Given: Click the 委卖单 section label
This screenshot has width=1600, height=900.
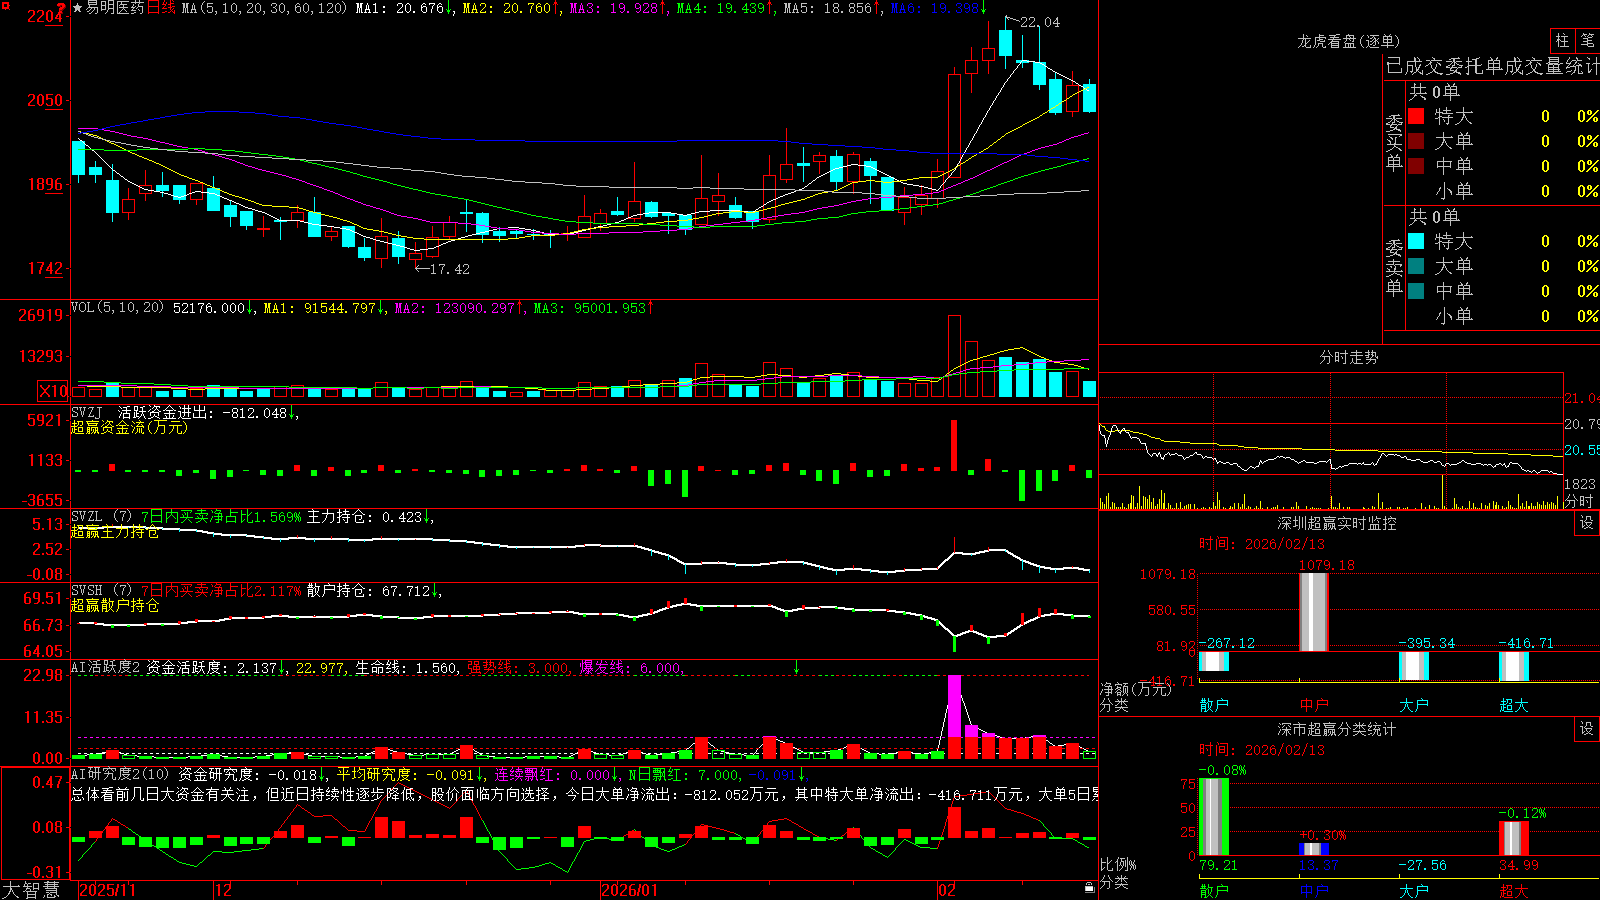Looking at the screenshot, I should (1394, 267).
